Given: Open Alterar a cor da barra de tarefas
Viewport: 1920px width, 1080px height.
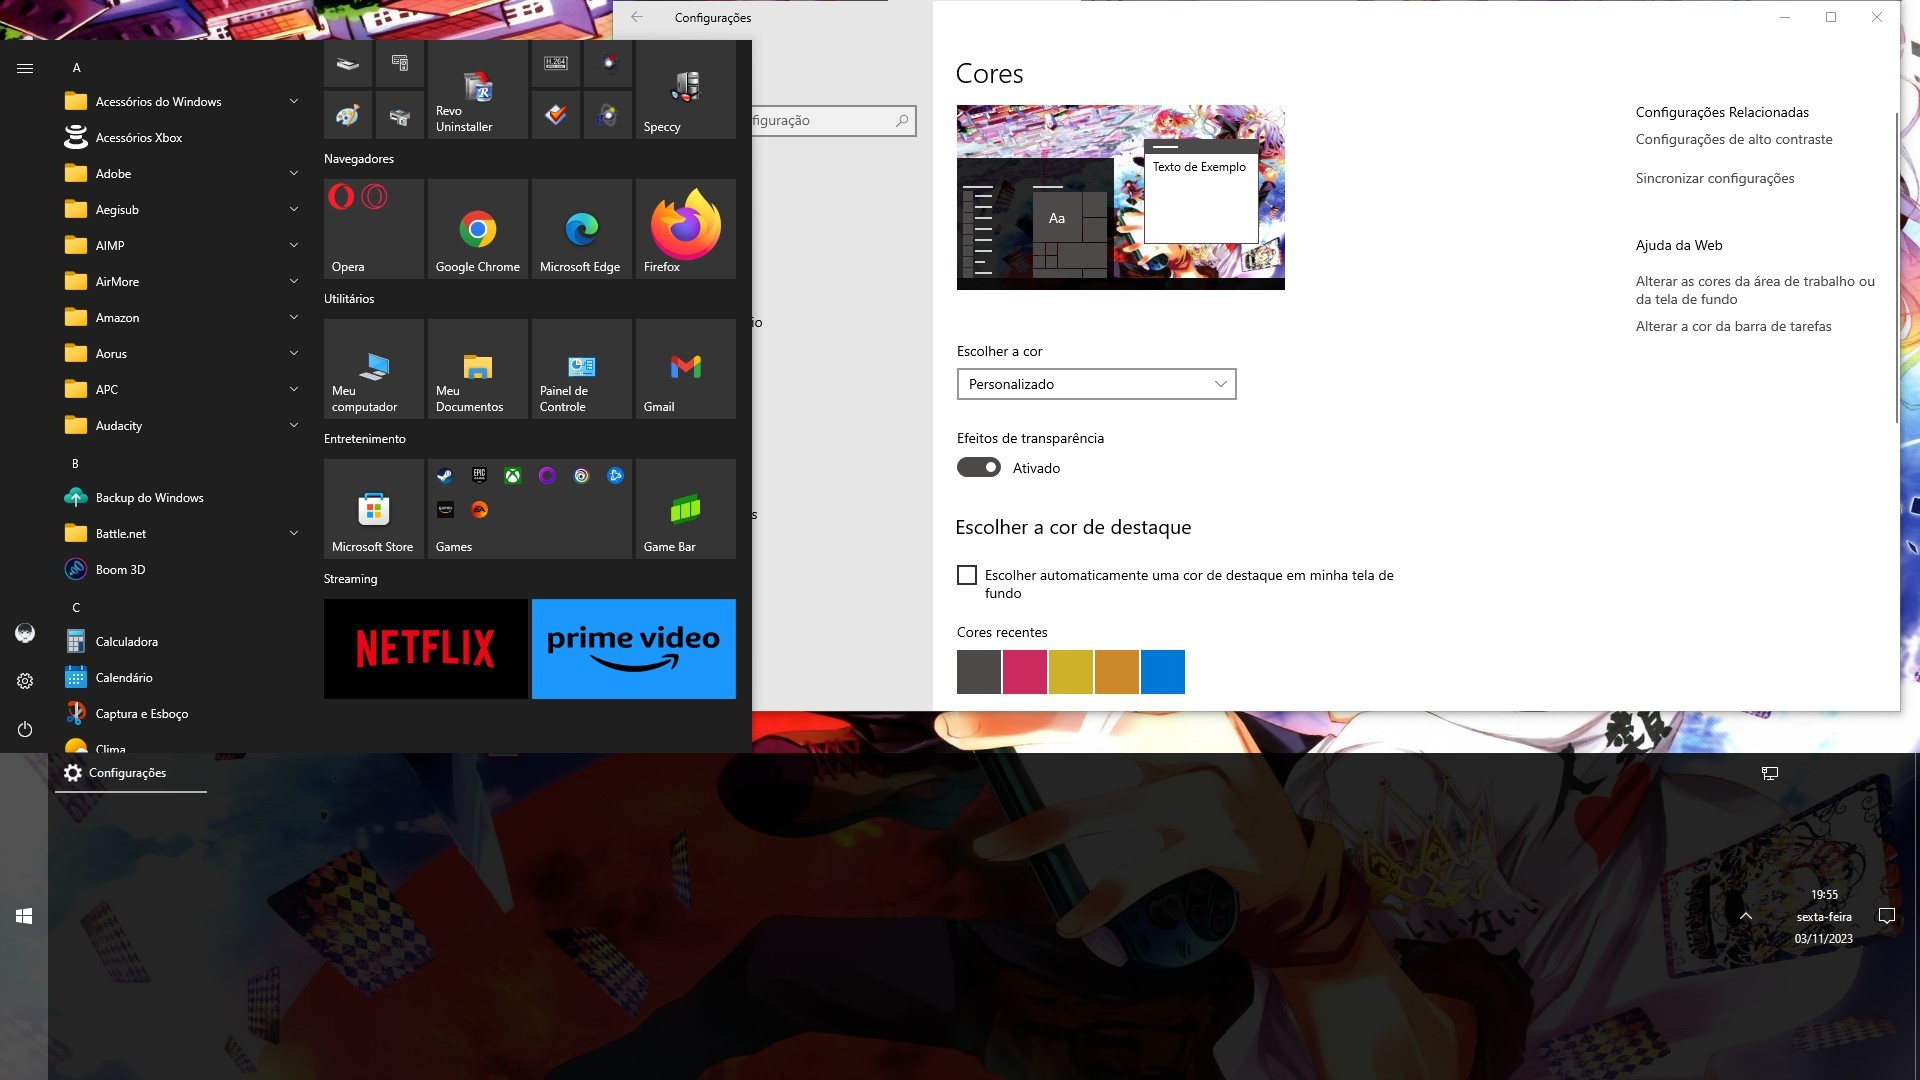Looking at the screenshot, I should click(x=1733, y=326).
